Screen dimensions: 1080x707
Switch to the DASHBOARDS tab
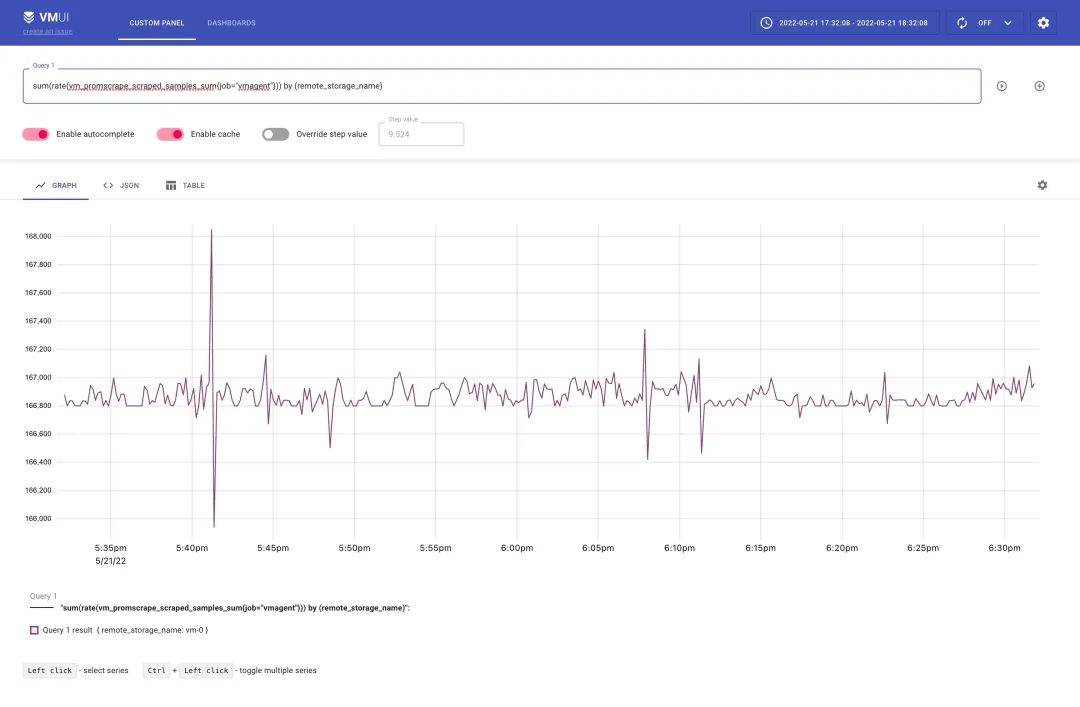pos(231,23)
